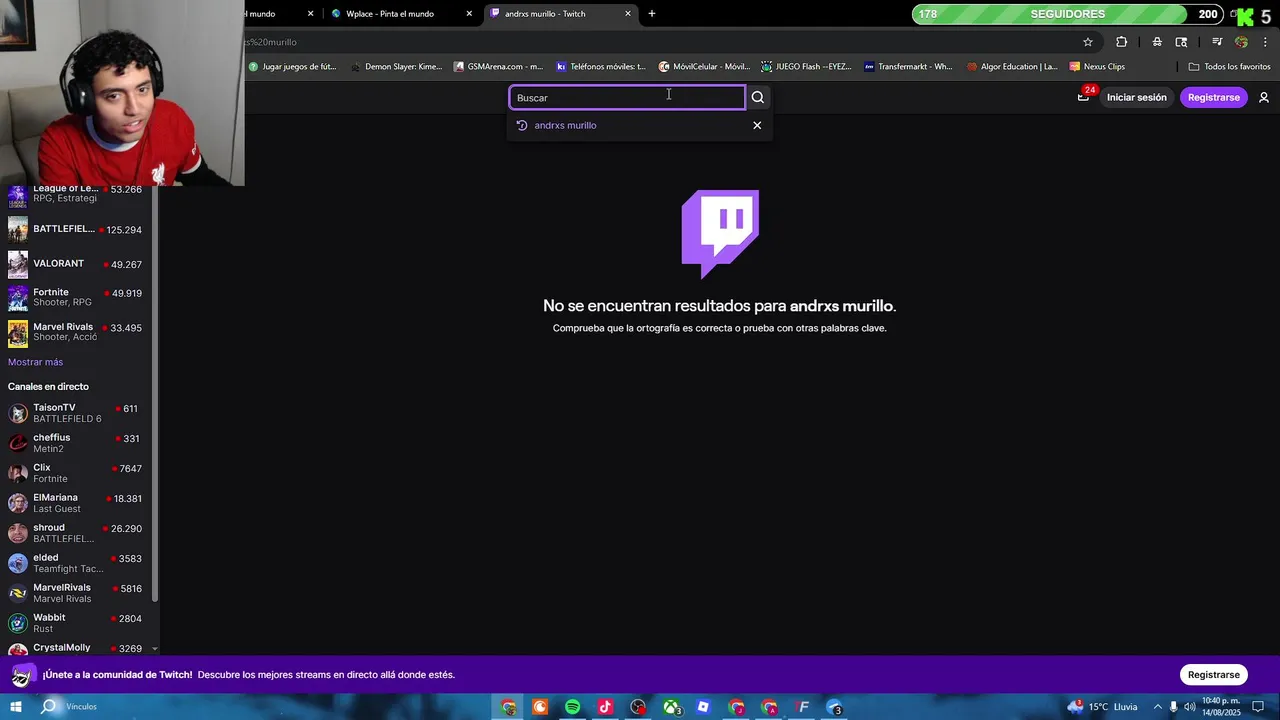The height and width of the screenshot is (720, 1280).
Task: Open Jugar juegos de fút... bookmark
Action: pos(292,67)
